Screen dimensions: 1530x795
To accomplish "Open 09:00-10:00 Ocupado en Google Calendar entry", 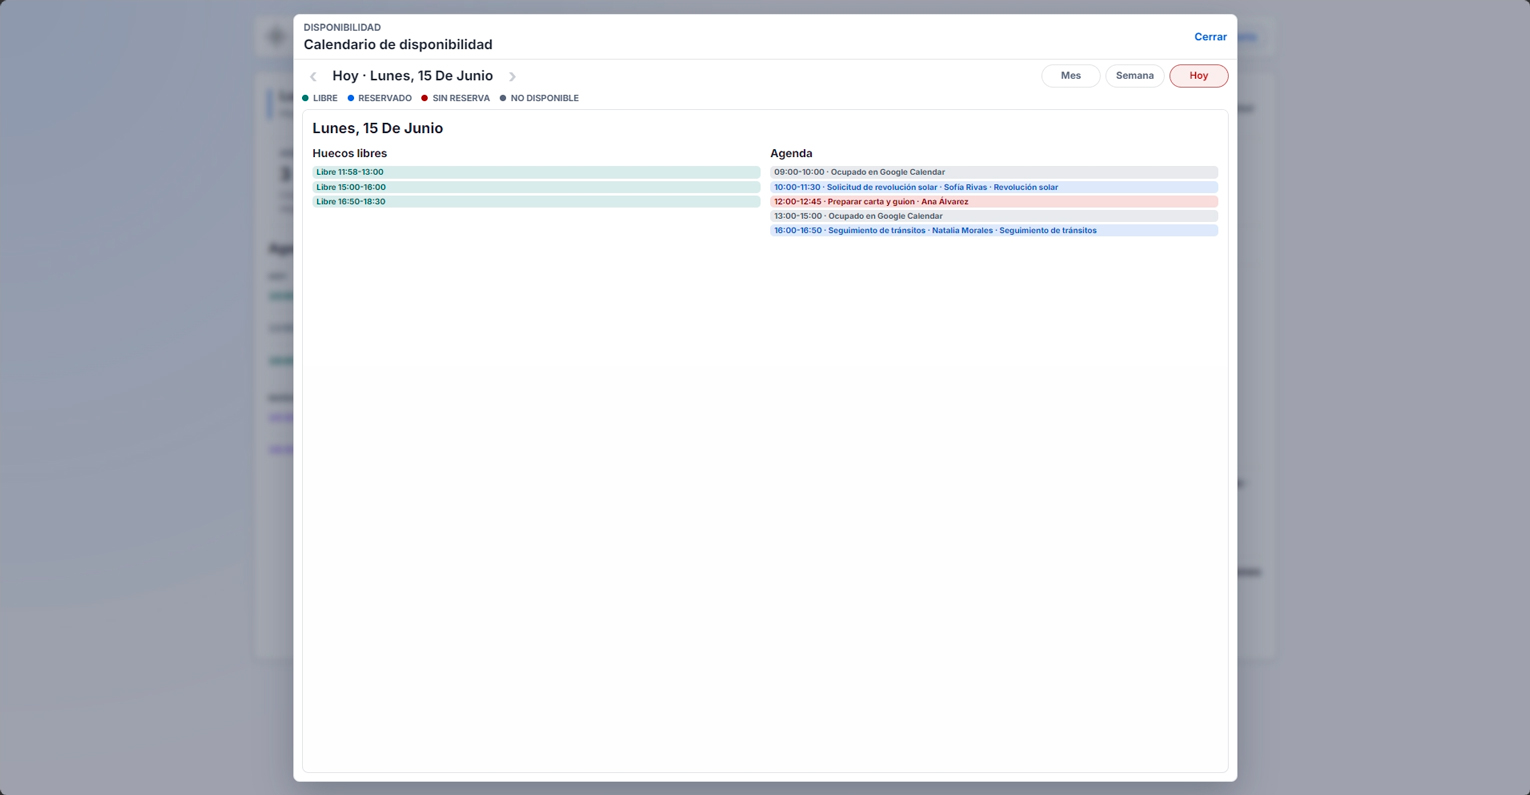I will [994, 172].
